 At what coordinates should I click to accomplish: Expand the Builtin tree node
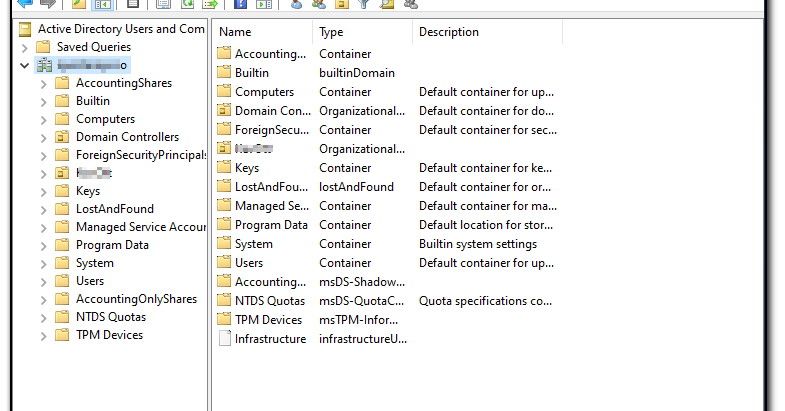44,102
